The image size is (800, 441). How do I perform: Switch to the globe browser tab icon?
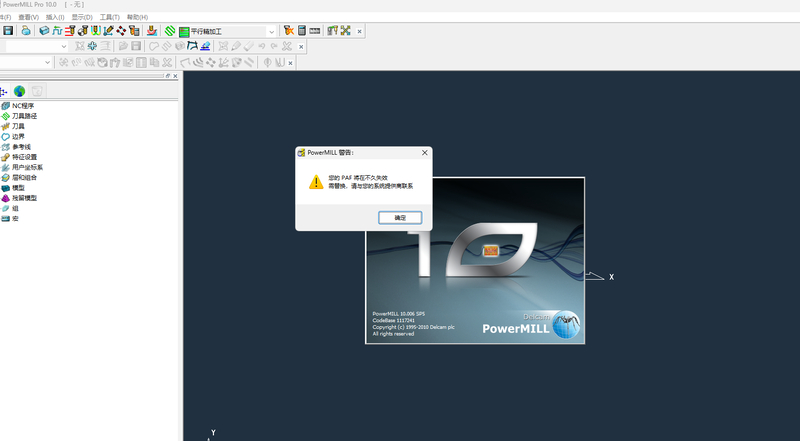(19, 91)
